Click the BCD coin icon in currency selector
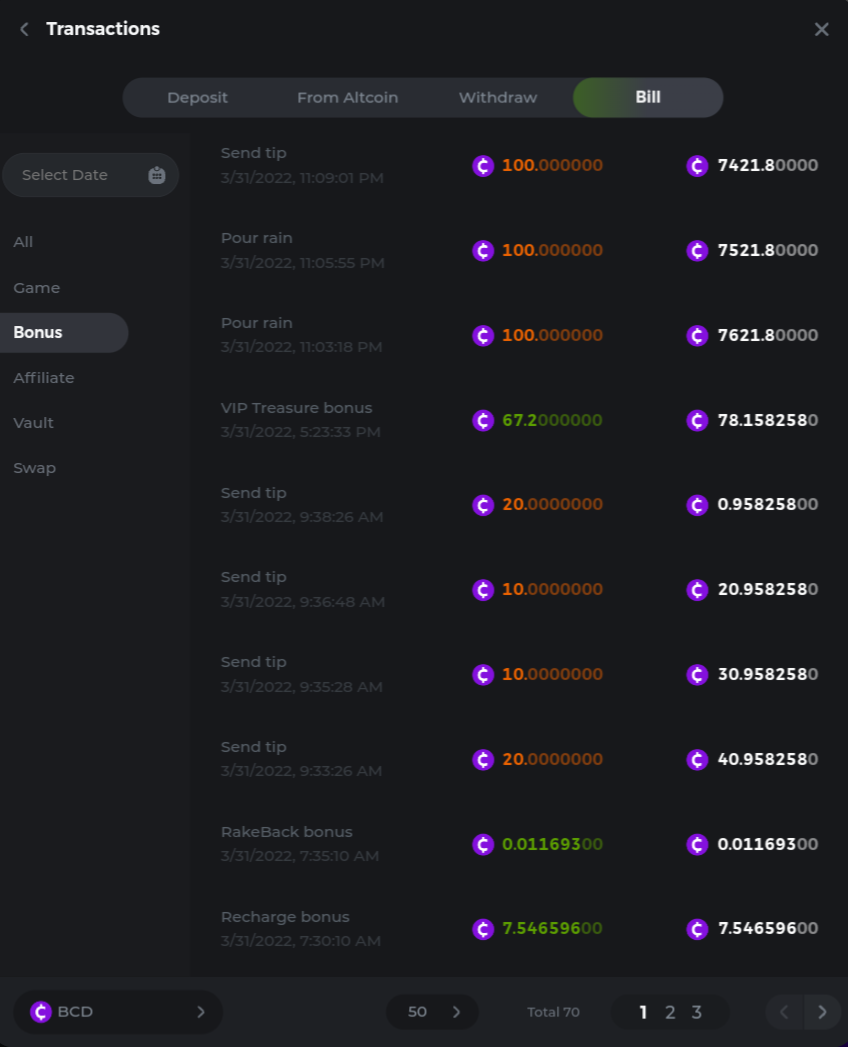 point(41,1012)
